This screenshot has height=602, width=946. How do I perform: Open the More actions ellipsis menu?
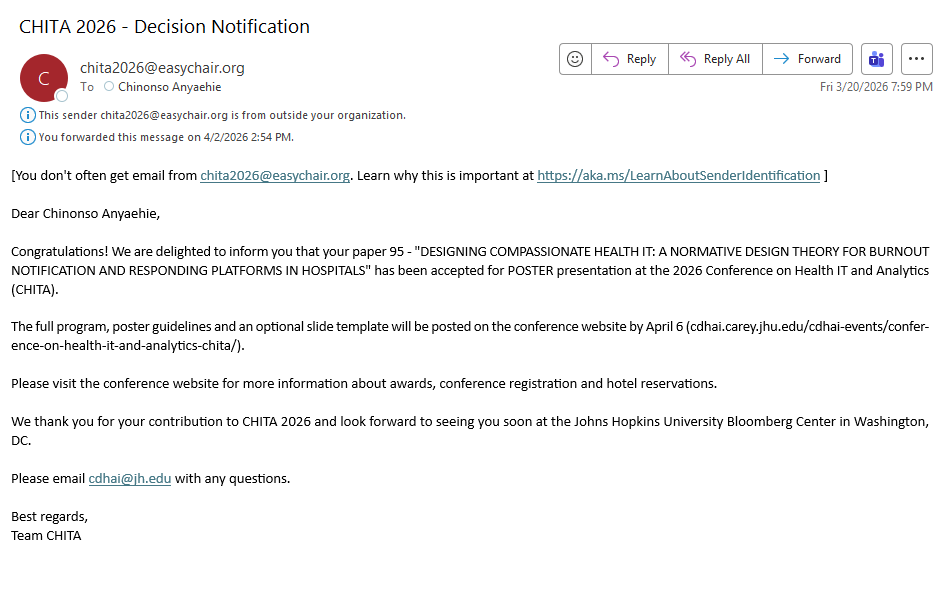pyautogui.click(x=917, y=59)
